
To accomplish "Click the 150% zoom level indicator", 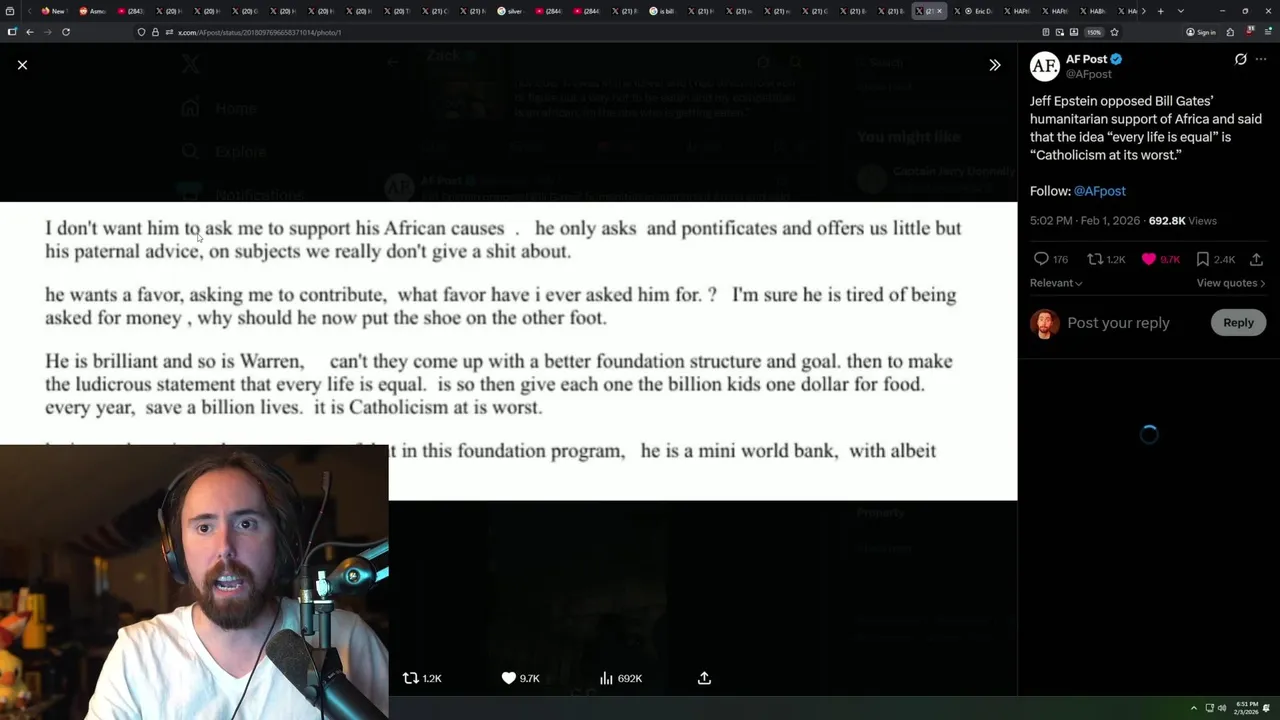I will [1094, 32].
